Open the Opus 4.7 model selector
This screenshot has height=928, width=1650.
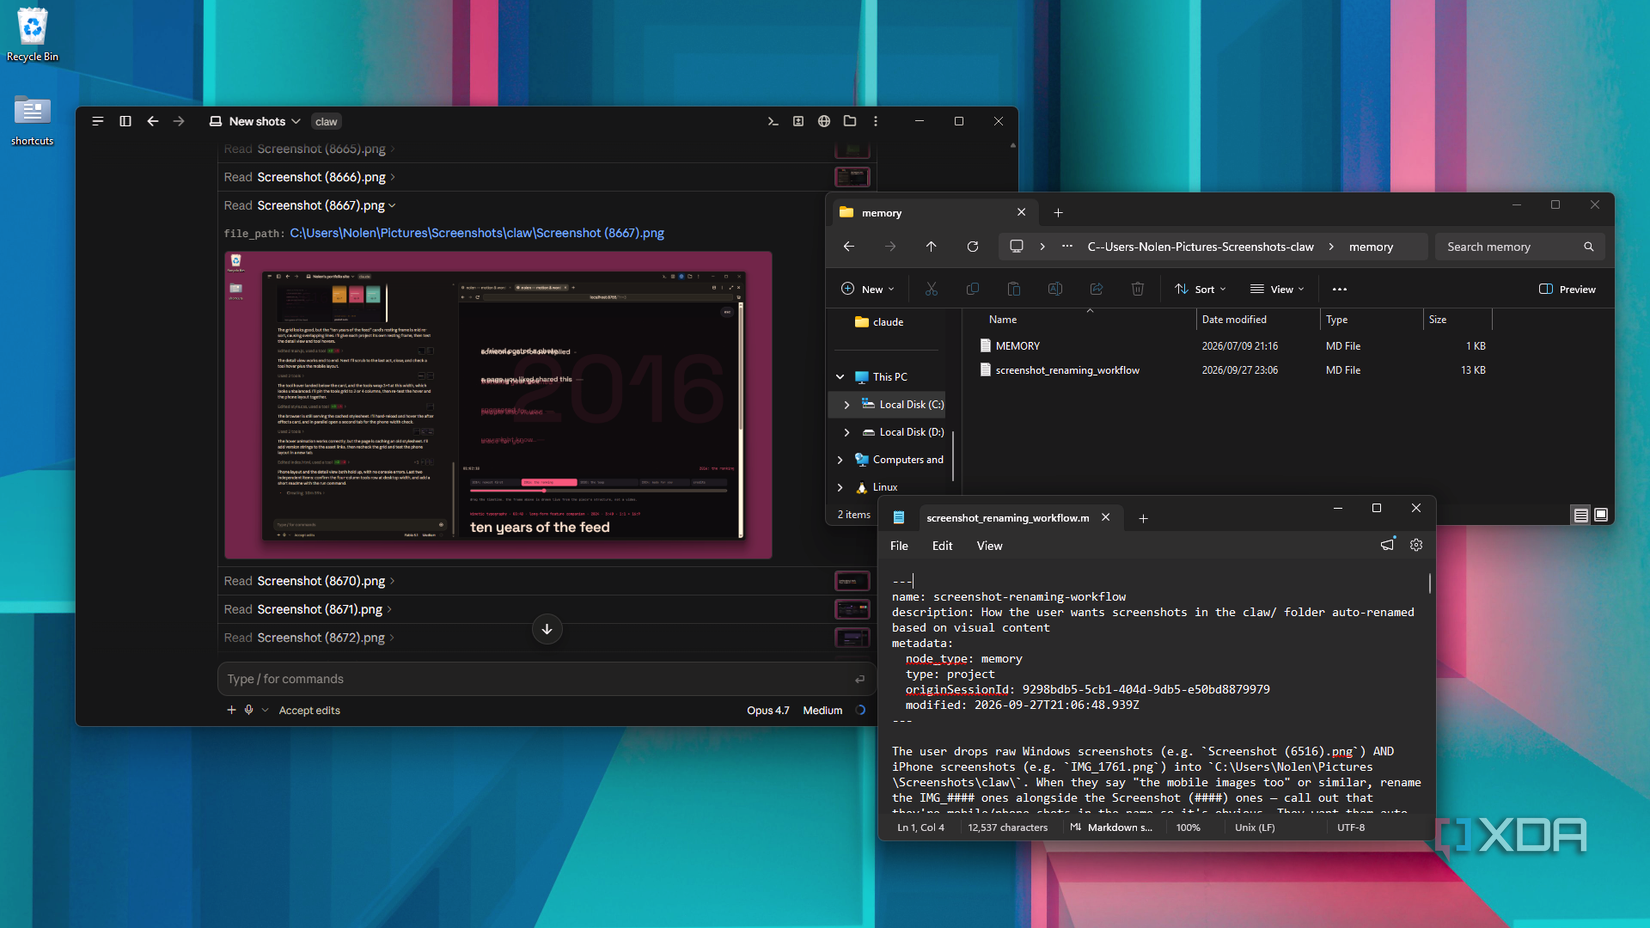(768, 710)
